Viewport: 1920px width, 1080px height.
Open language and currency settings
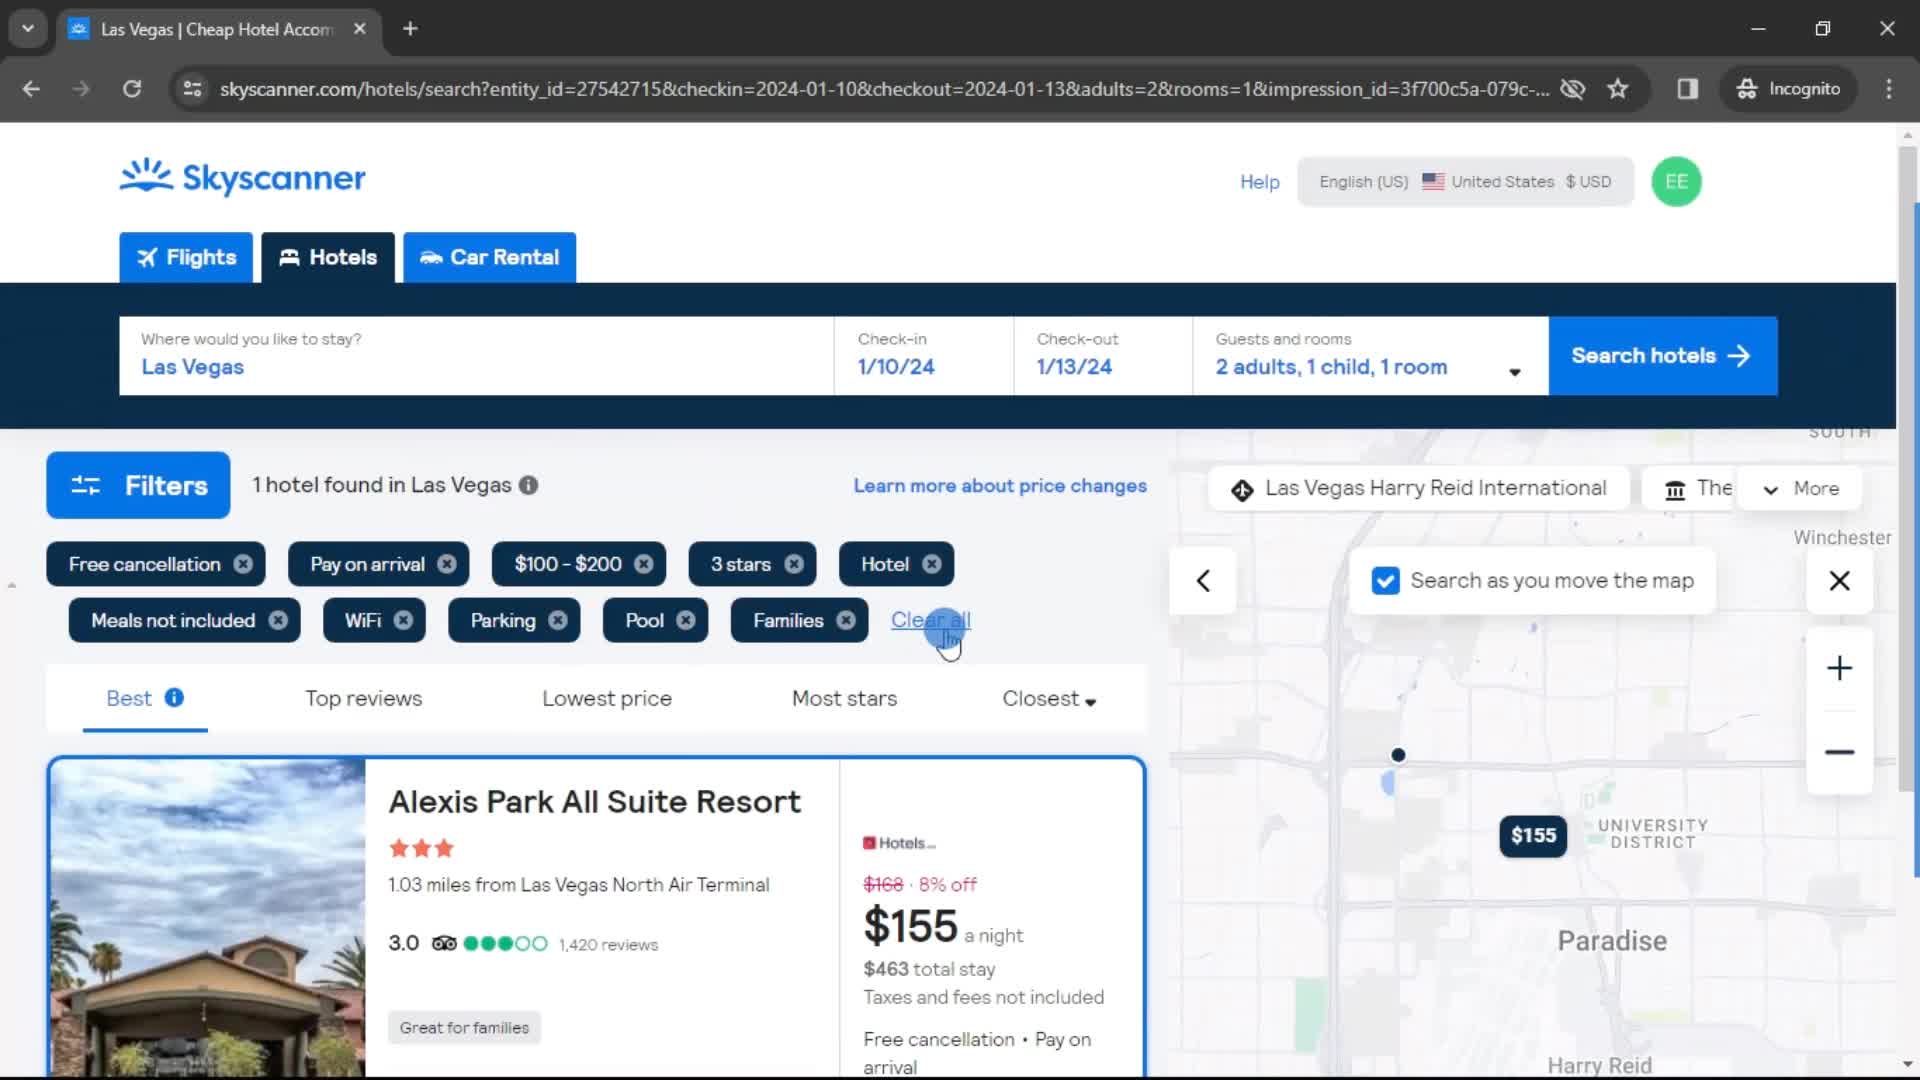1465,182
